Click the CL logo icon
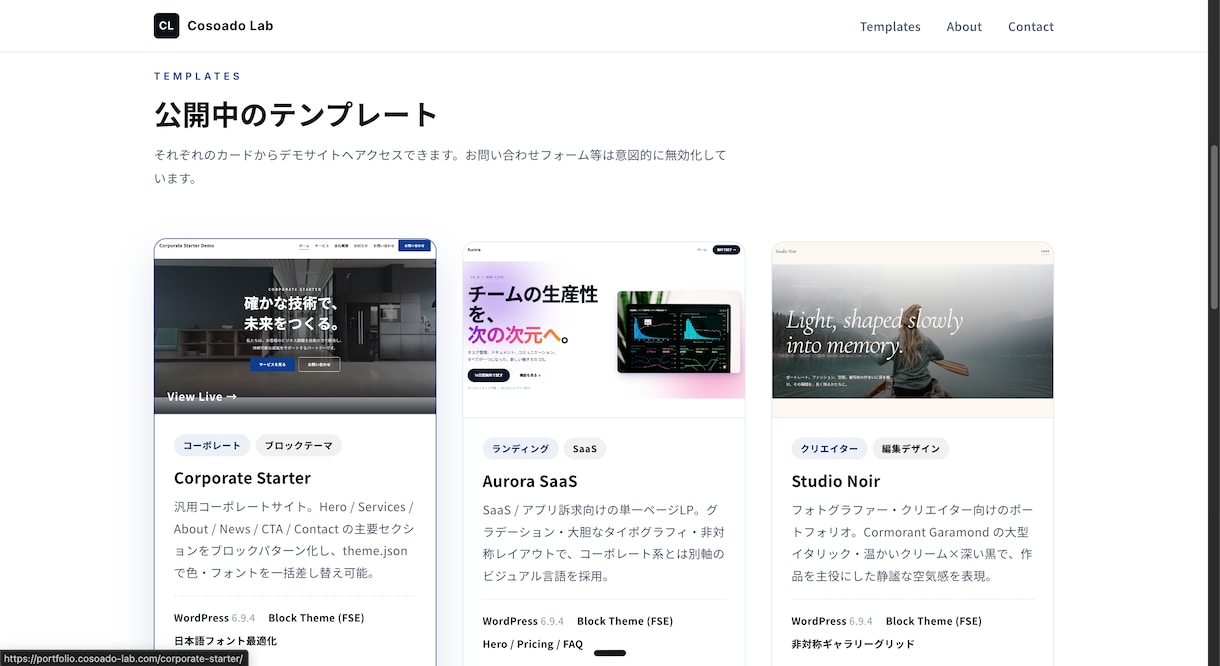 click(x=166, y=26)
